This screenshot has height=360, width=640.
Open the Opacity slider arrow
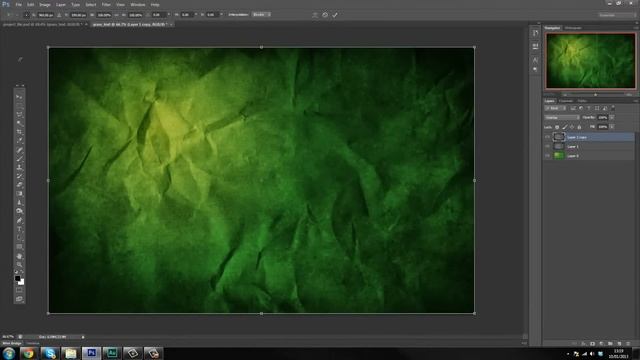click(612, 118)
